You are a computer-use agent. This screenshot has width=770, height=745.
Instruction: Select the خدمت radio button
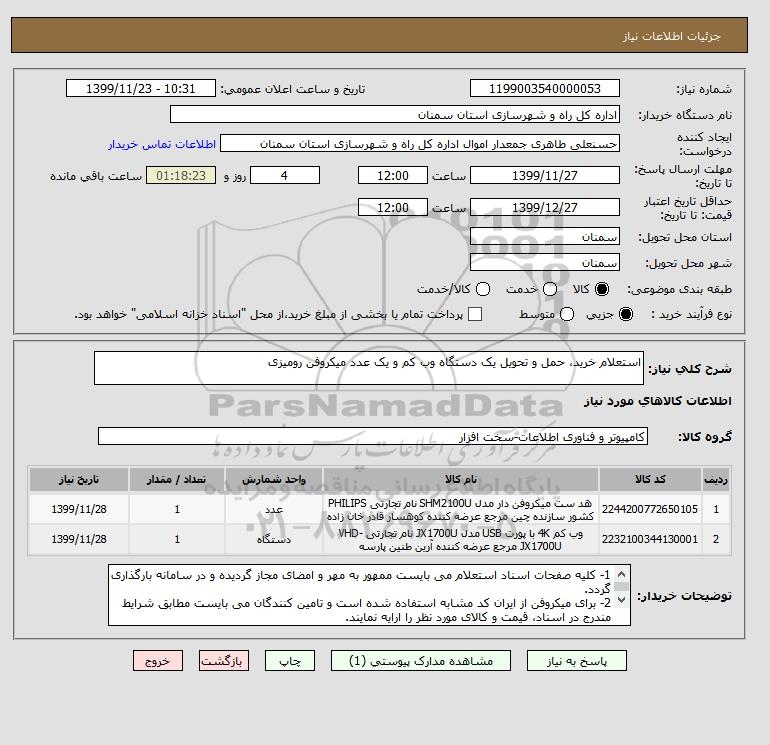pos(550,289)
